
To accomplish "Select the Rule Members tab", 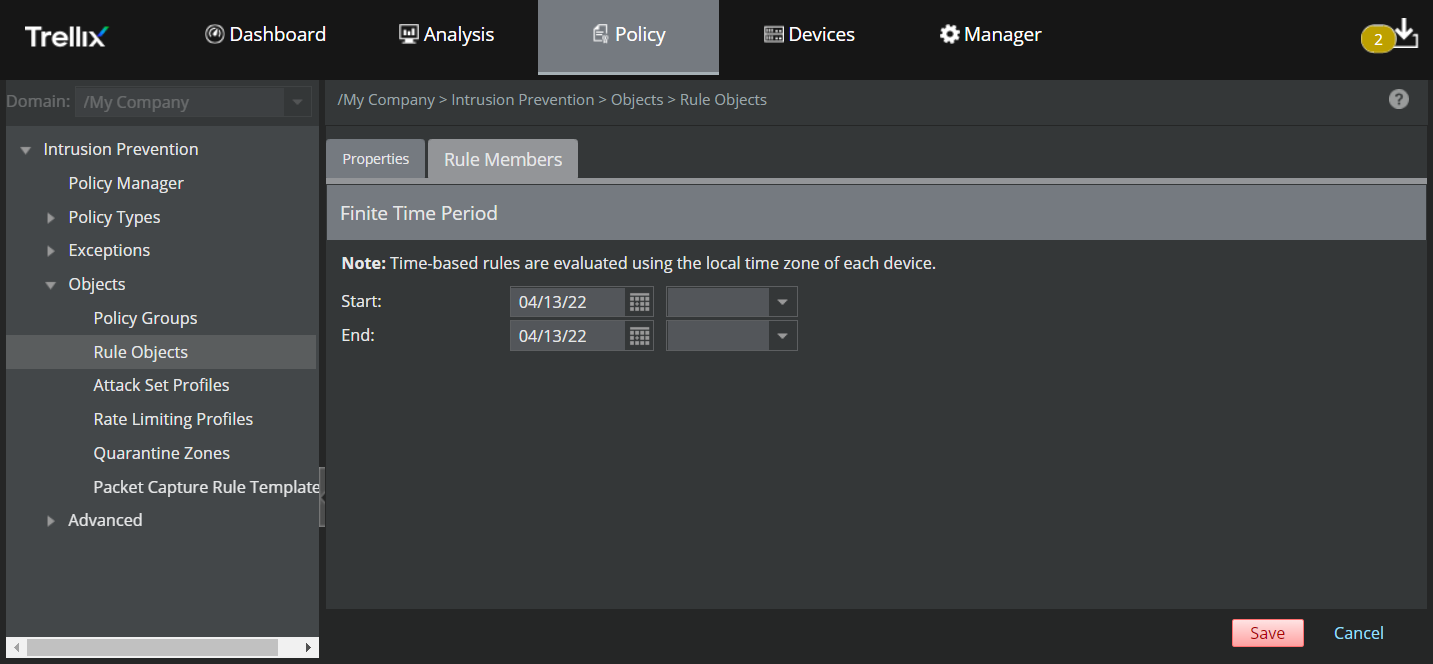I will coord(503,159).
